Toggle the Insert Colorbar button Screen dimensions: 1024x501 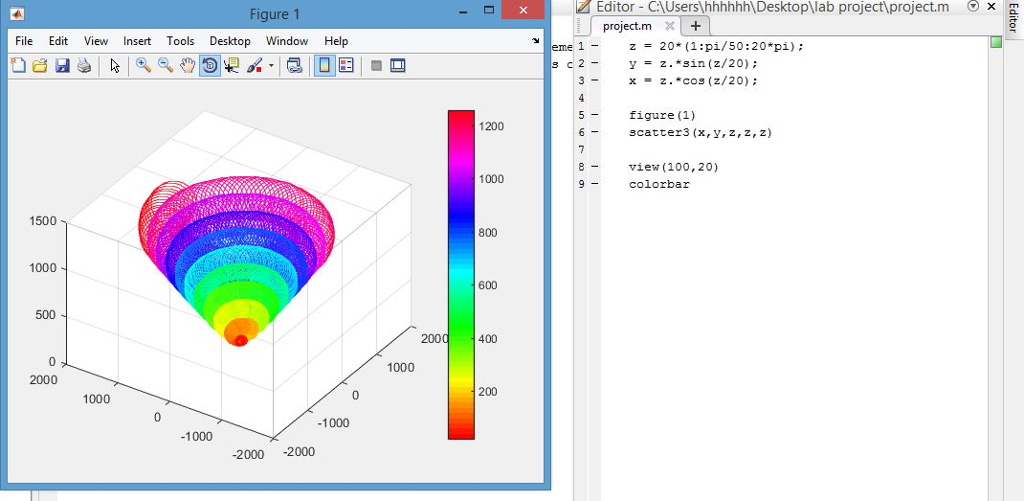pos(325,66)
